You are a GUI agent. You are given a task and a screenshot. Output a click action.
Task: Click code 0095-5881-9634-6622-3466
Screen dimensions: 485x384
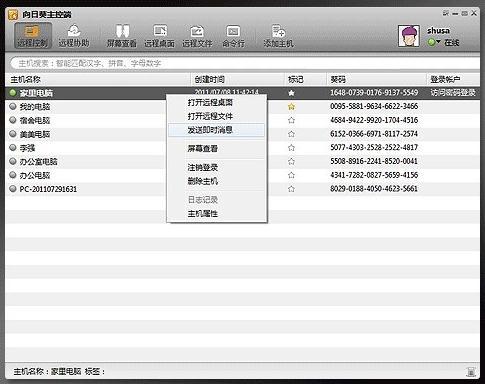tap(374, 106)
